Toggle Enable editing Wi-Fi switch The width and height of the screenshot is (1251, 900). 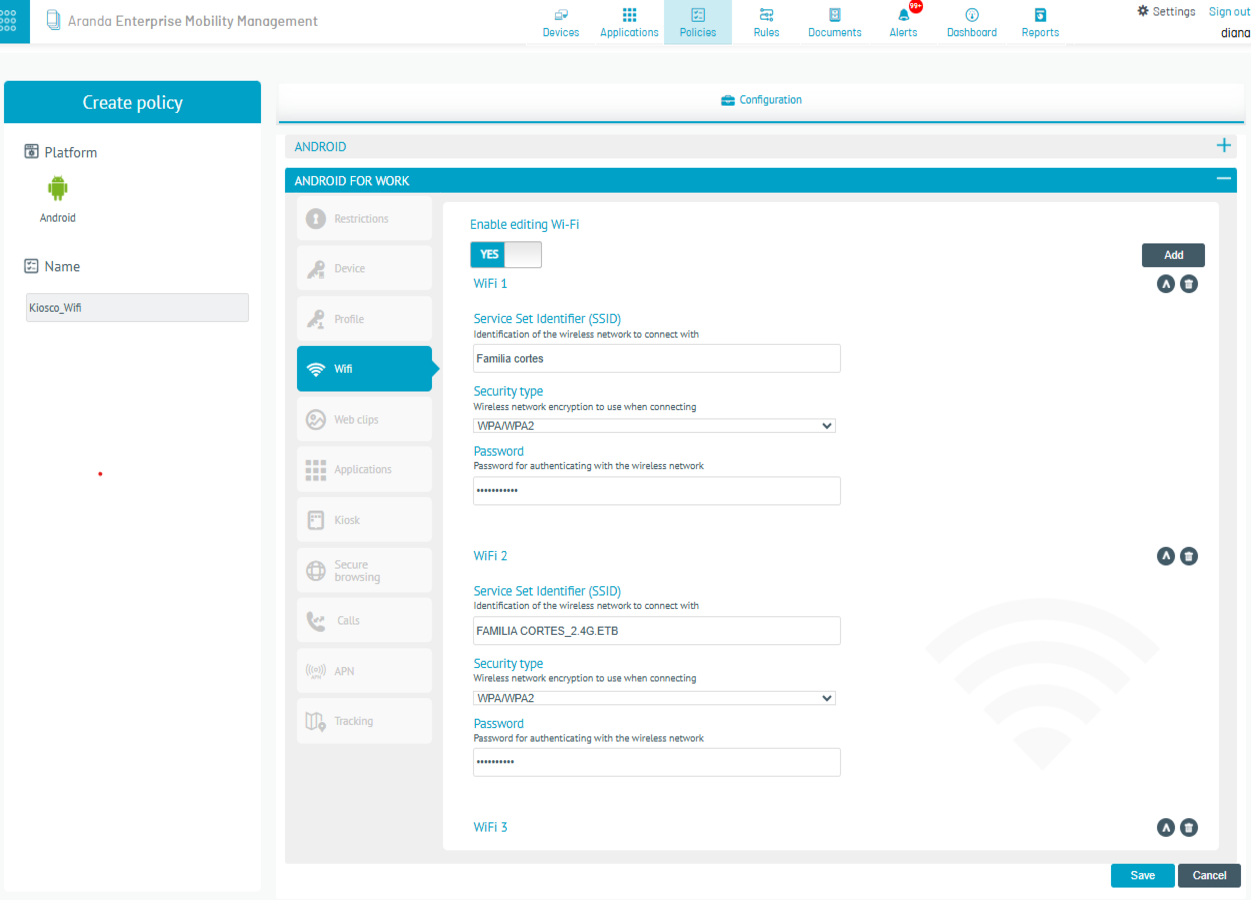pyautogui.click(x=506, y=254)
